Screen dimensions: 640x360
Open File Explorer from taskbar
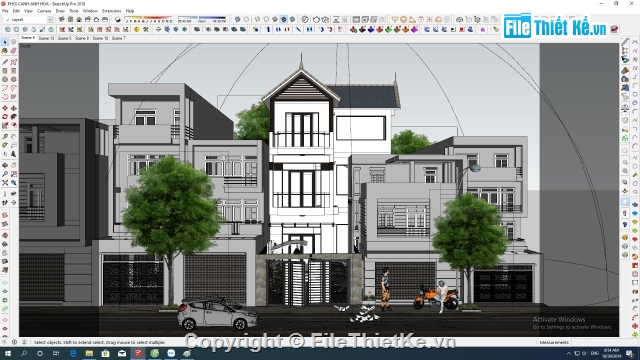(89, 353)
